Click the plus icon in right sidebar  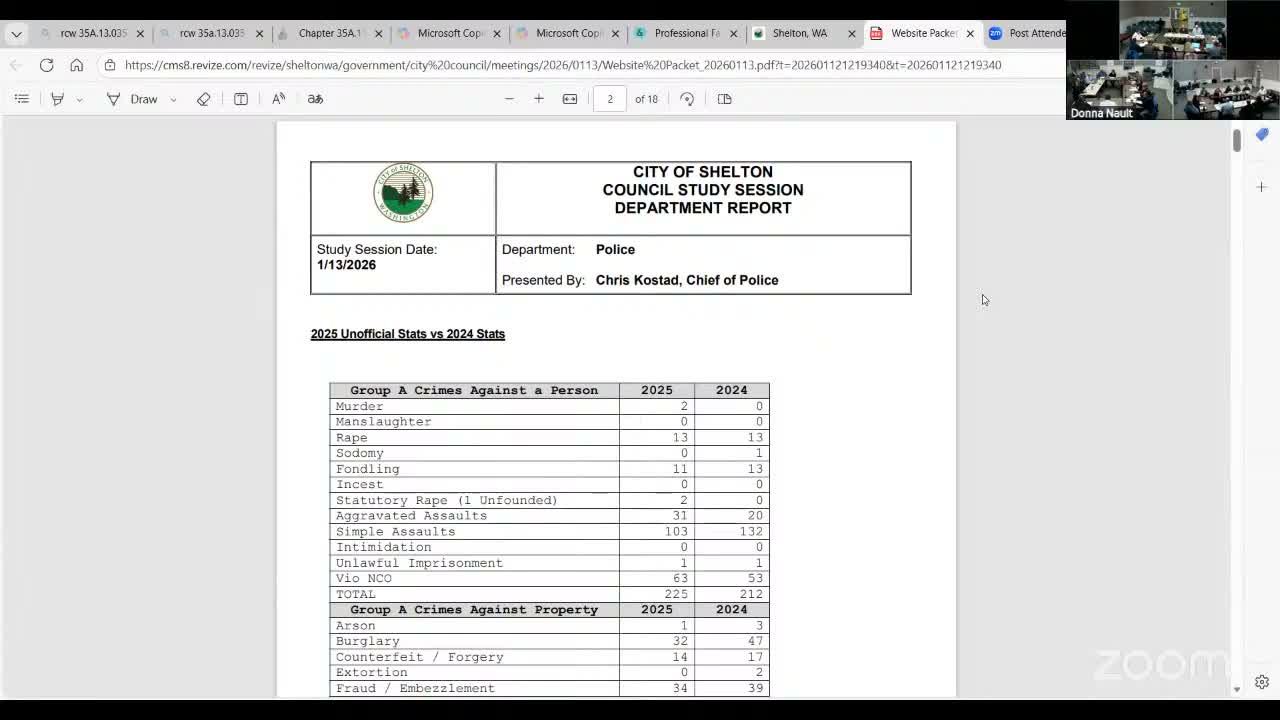1262,187
